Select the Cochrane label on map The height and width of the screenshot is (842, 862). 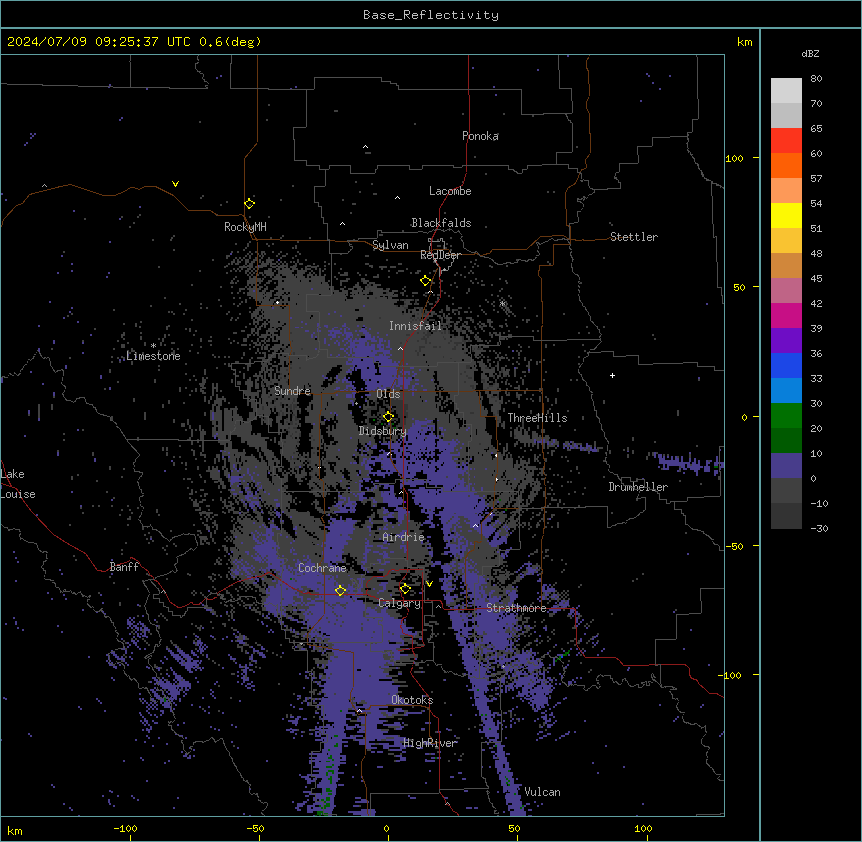[x=322, y=568]
